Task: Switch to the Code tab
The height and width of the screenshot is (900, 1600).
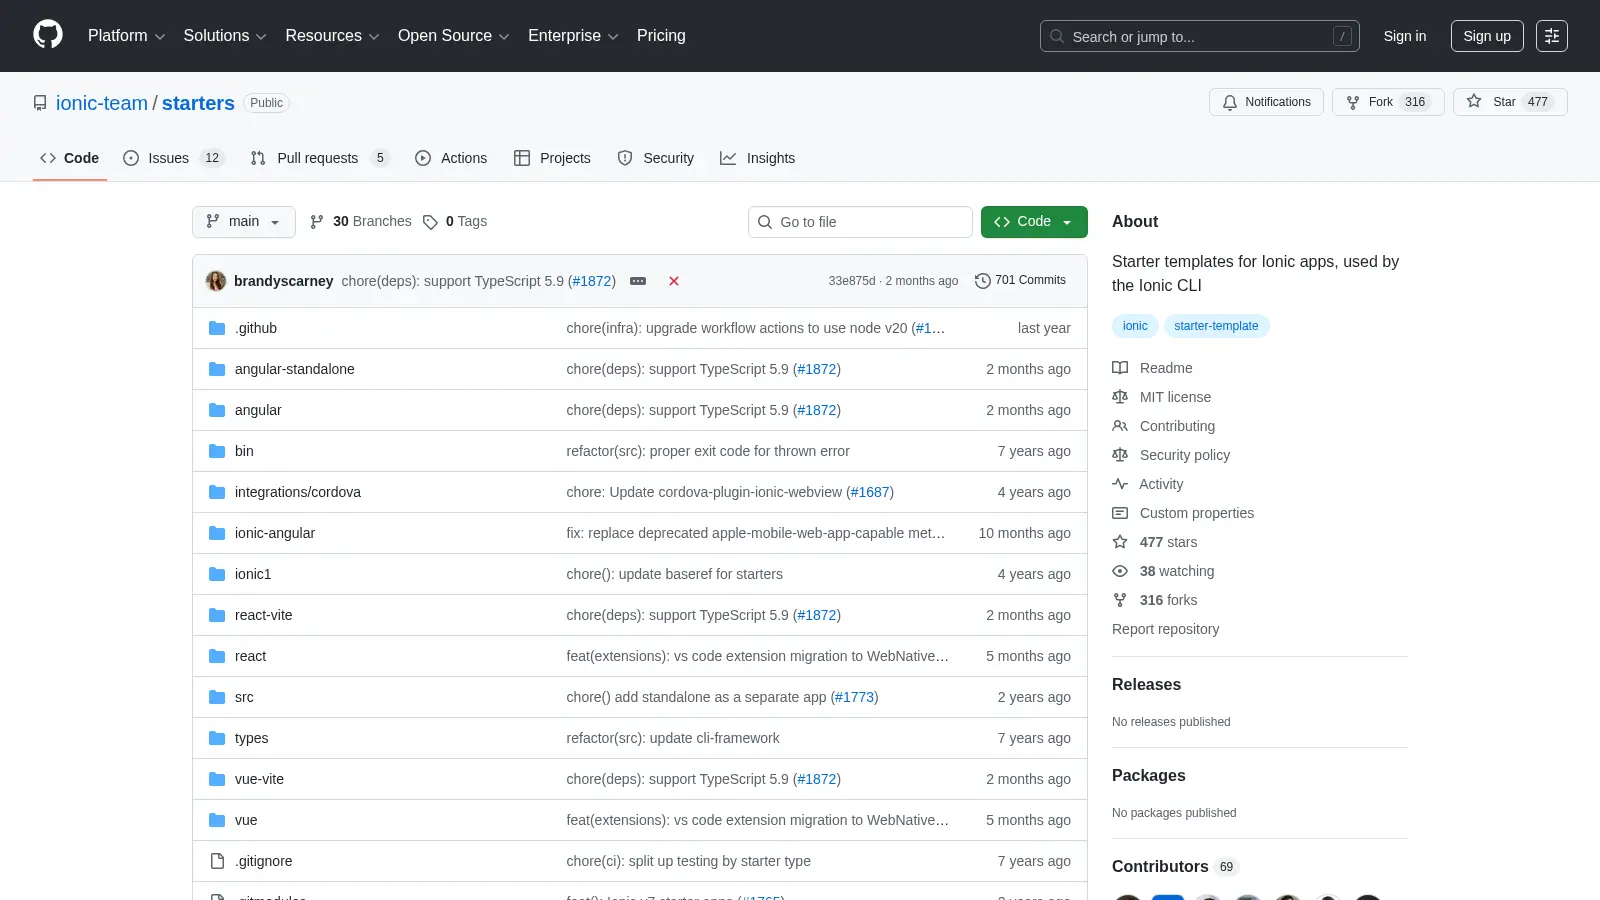Action: (69, 158)
